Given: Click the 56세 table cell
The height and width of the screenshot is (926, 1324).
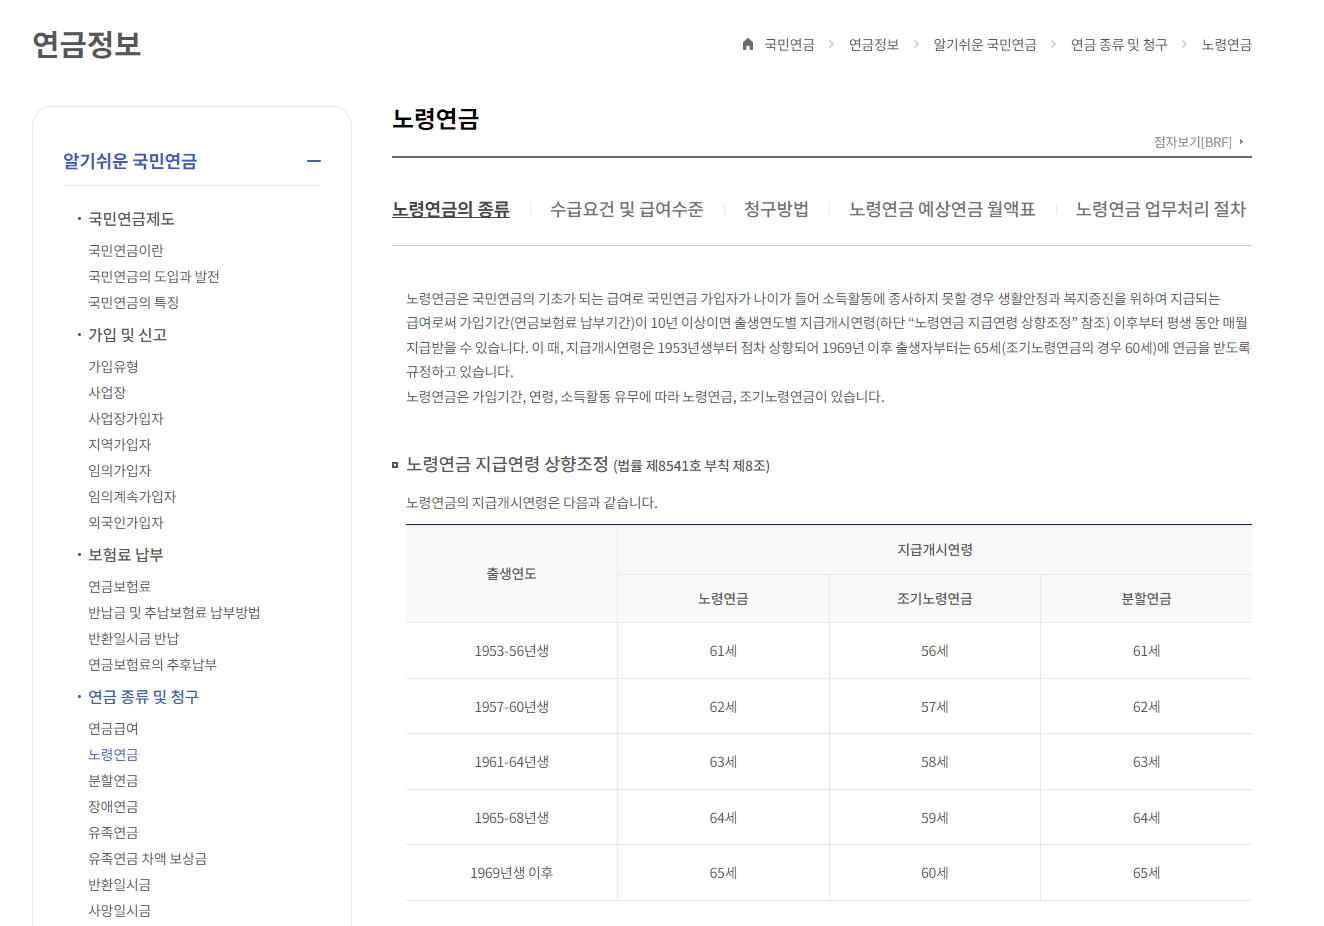Looking at the screenshot, I should pyautogui.click(x=935, y=651).
